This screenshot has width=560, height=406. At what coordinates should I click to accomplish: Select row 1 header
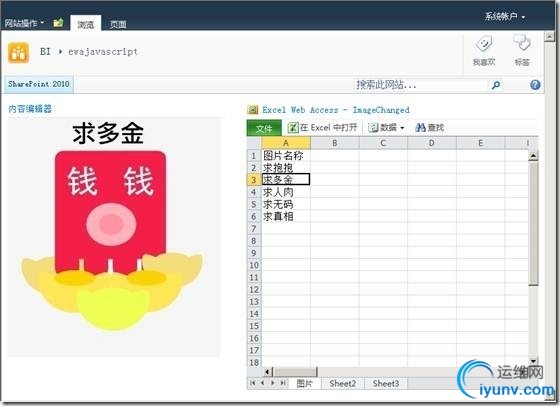coord(254,156)
